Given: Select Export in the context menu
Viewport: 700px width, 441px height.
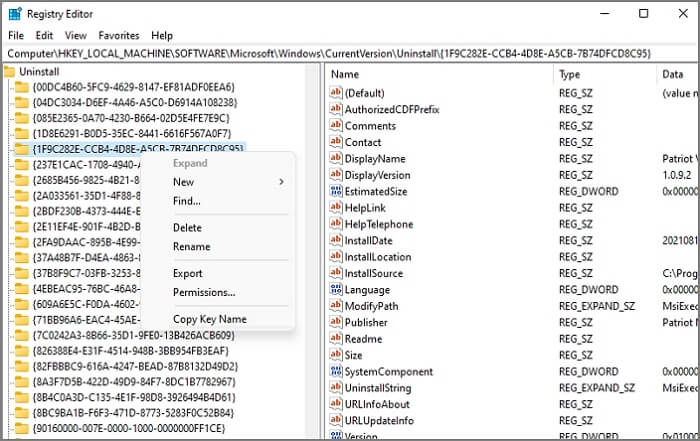Looking at the screenshot, I should [187, 273].
